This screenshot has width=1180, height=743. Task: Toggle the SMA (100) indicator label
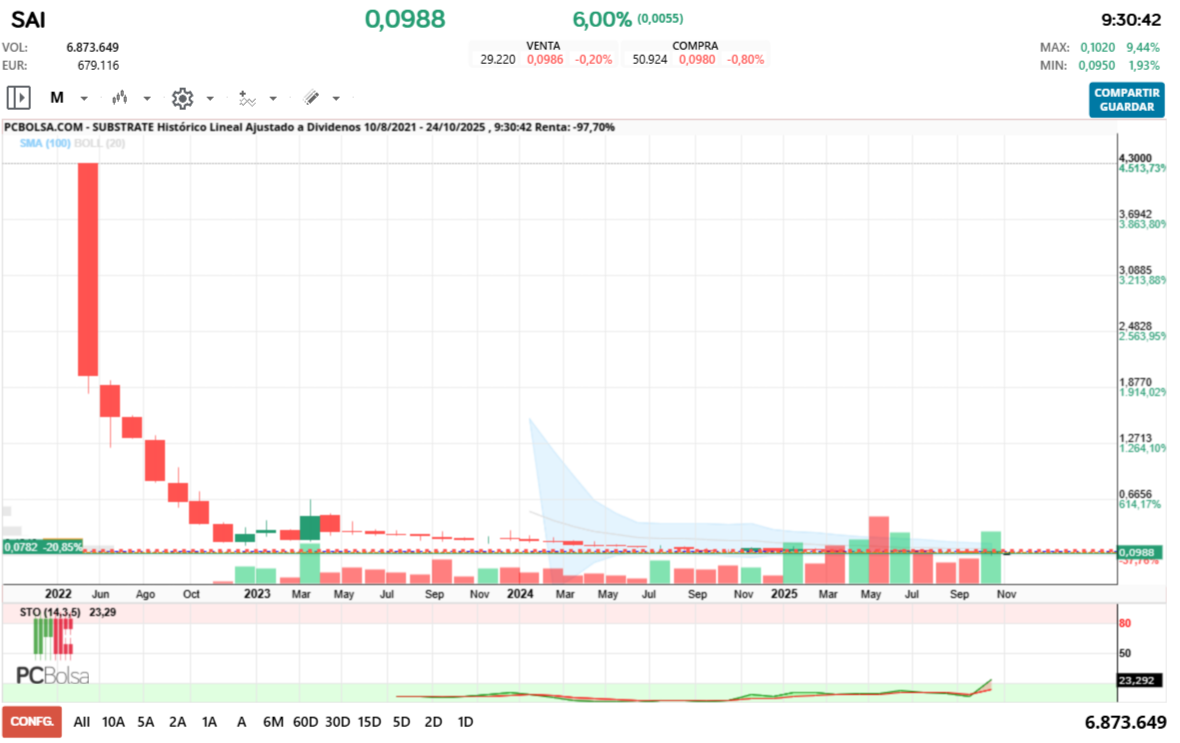click(x=44, y=143)
